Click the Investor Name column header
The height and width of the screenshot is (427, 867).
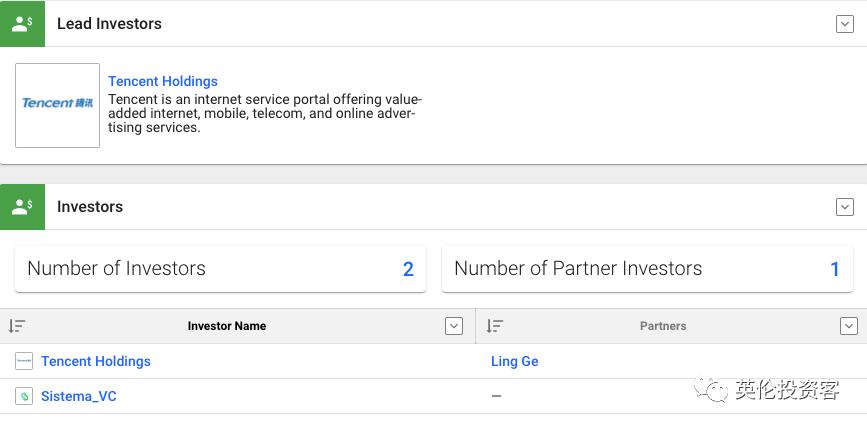[227, 326]
